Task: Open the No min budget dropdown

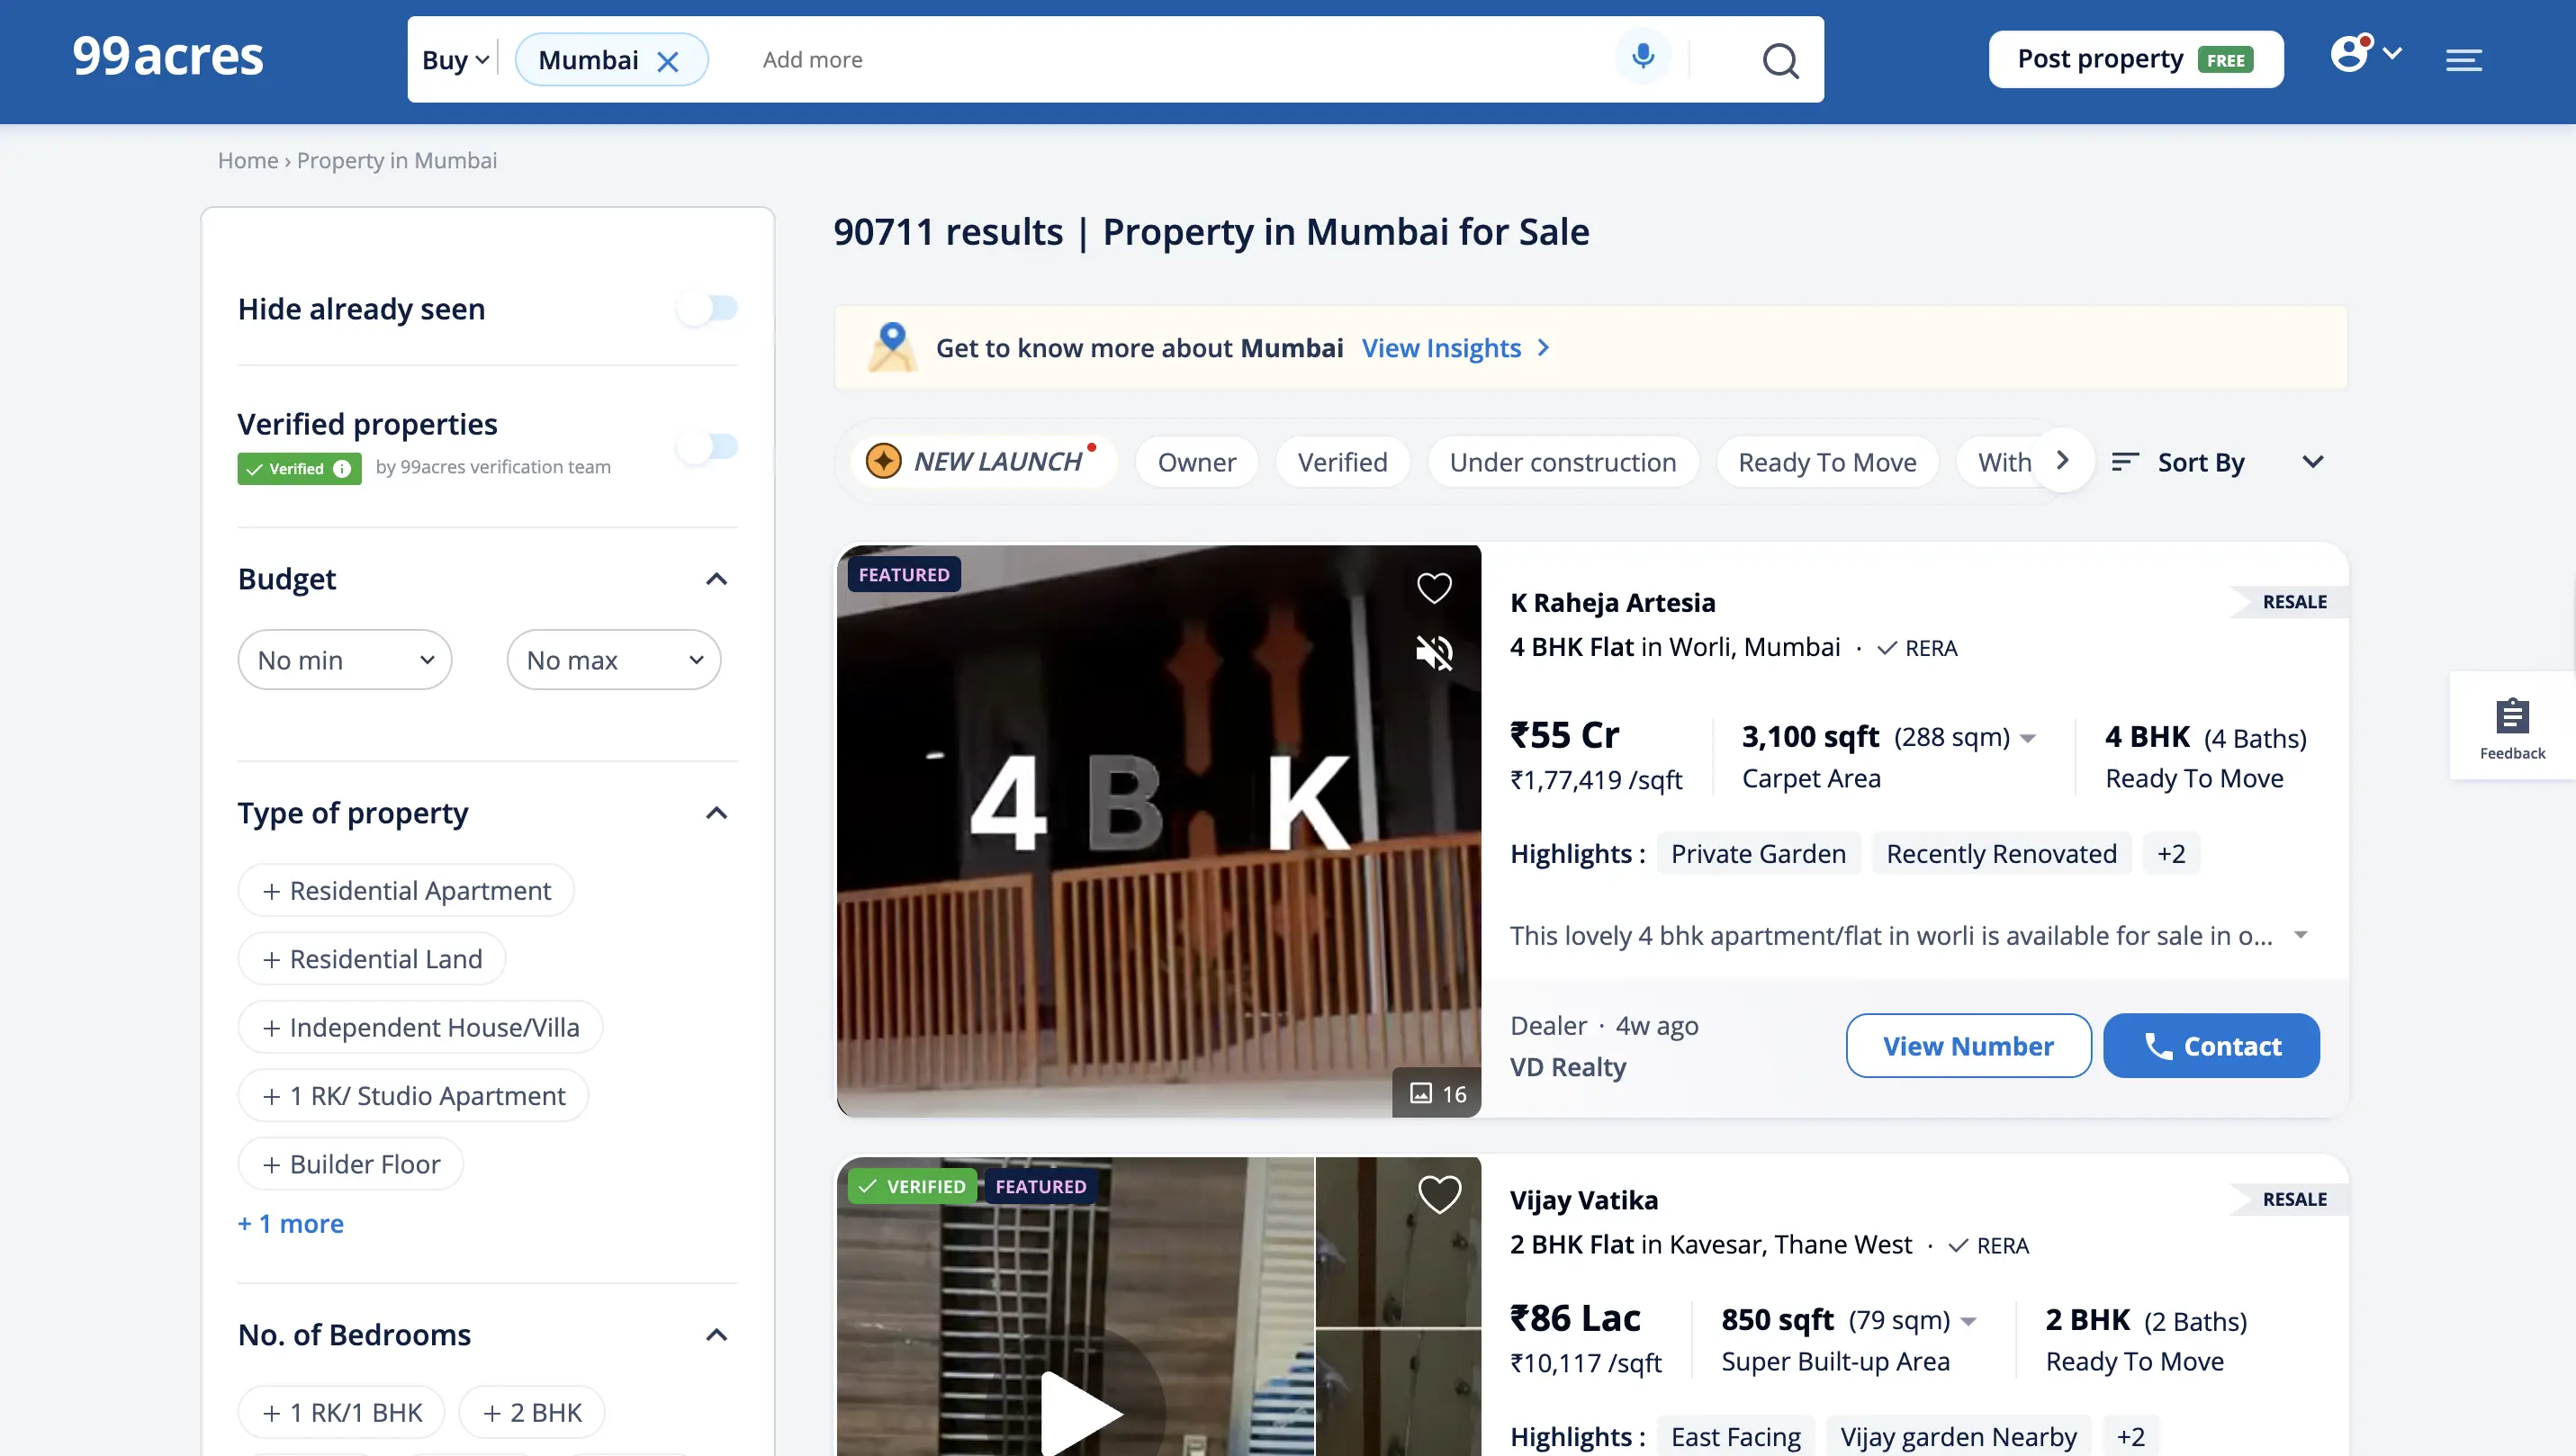Action: tap(344, 660)
